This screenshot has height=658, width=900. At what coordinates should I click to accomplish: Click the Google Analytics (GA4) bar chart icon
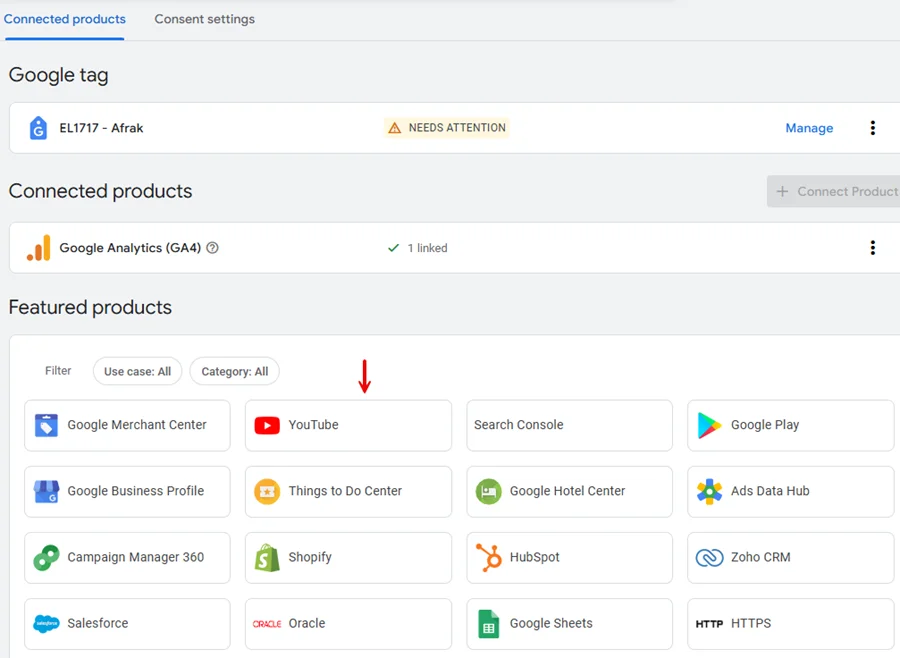(x=38, y=248)
